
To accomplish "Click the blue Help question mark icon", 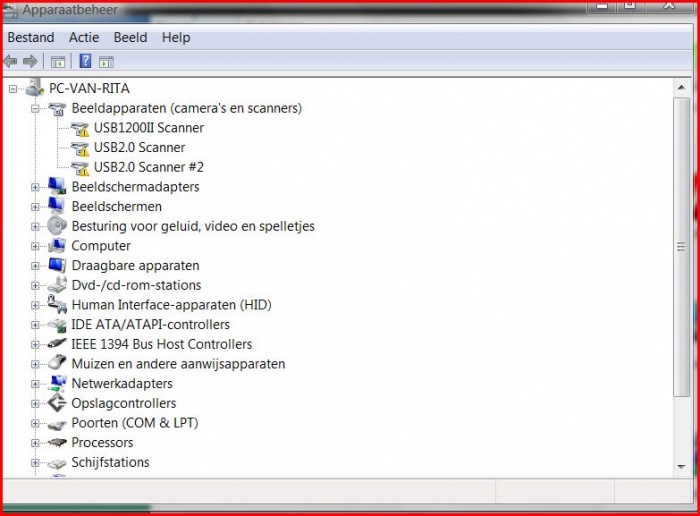I will pyautogui.click(x=85, y=61).
